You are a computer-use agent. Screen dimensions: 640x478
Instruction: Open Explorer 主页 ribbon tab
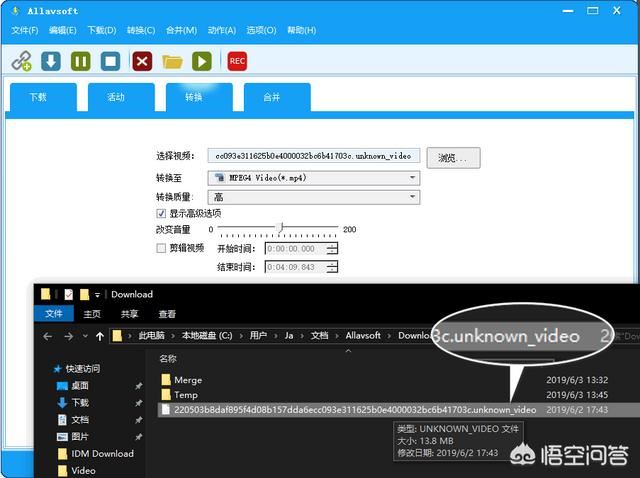tap(92, 313)
